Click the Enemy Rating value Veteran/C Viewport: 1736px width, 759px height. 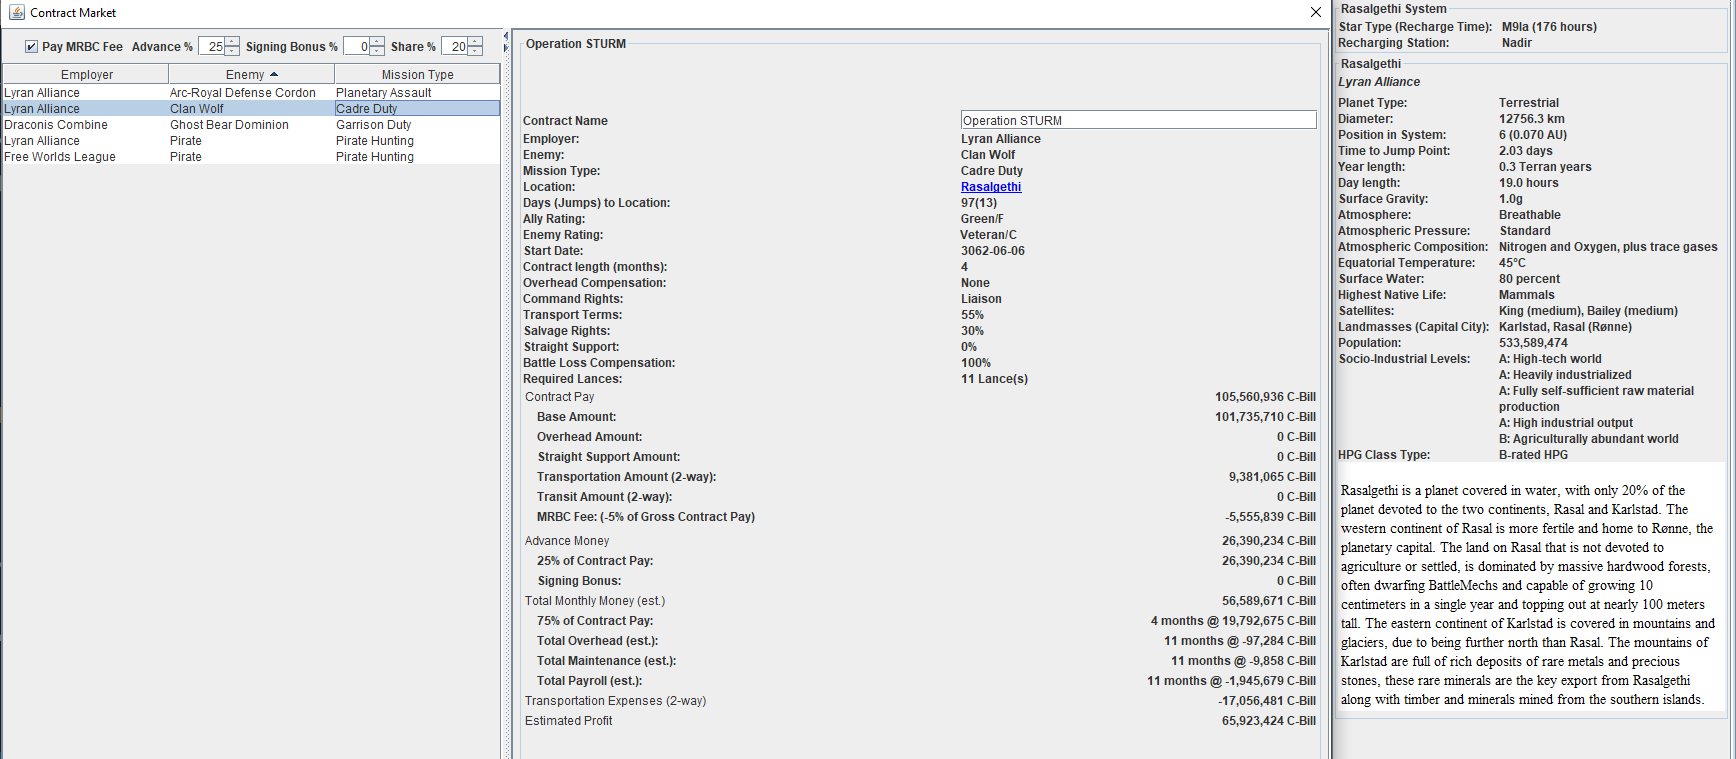[988, 235]
